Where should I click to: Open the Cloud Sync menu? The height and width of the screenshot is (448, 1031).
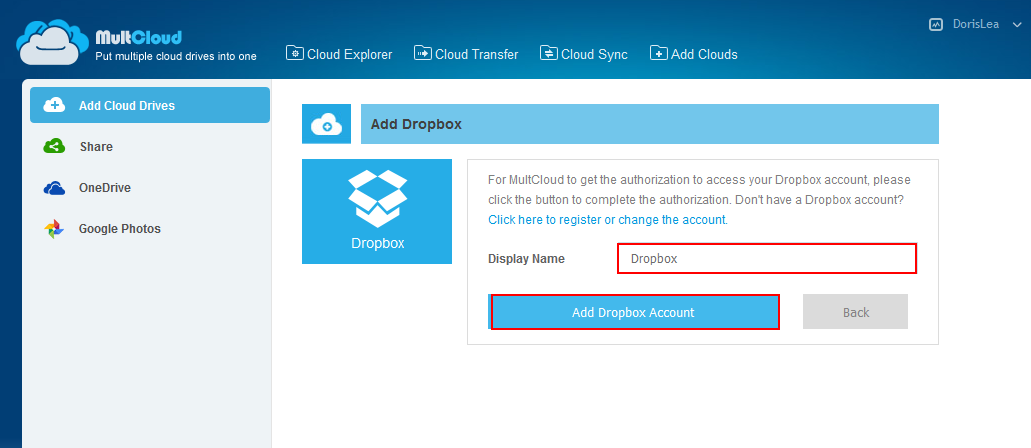tap(594, 54)
